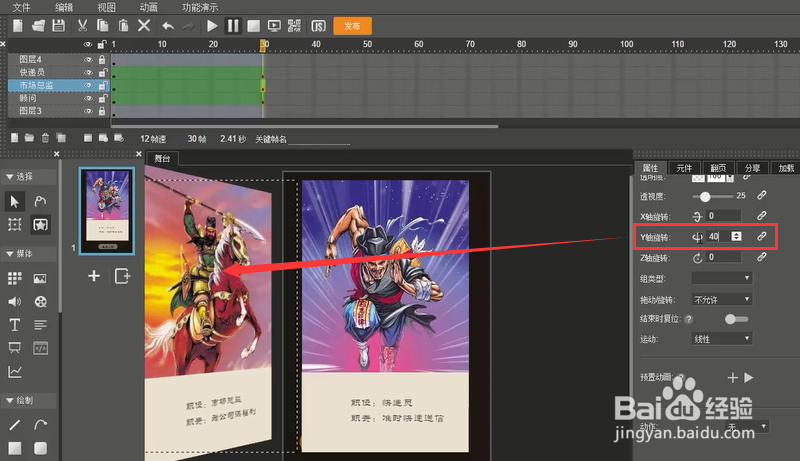Toggle visibility of 顾问 layer
This screenshot has width=800, height=461.
(x=88, y=98)
